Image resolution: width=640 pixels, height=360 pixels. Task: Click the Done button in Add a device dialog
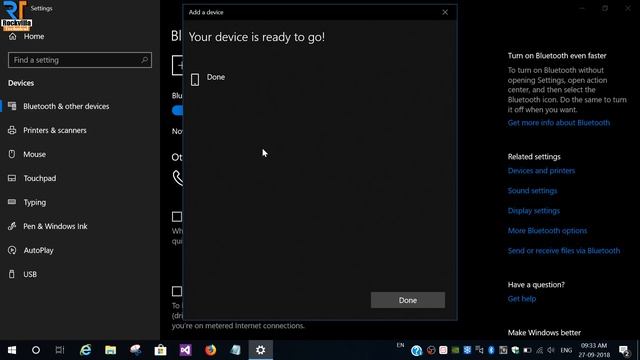click(x=407, y=300)
